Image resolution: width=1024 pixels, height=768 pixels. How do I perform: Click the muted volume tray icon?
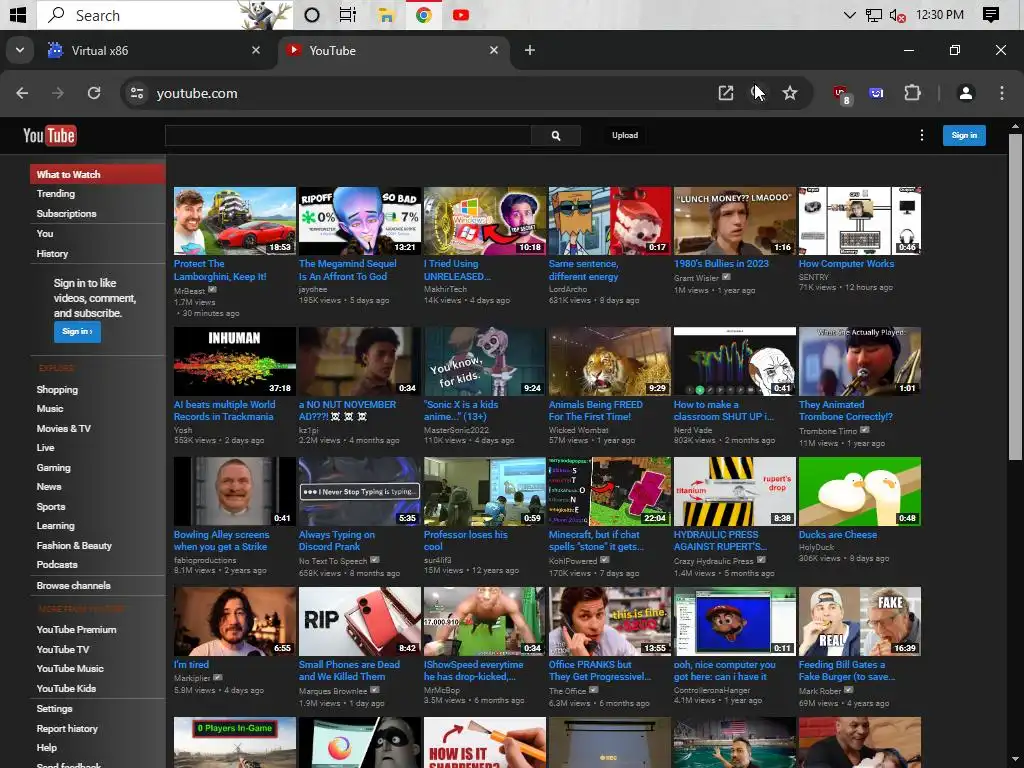pyautogui.click(x=897, y=14)
